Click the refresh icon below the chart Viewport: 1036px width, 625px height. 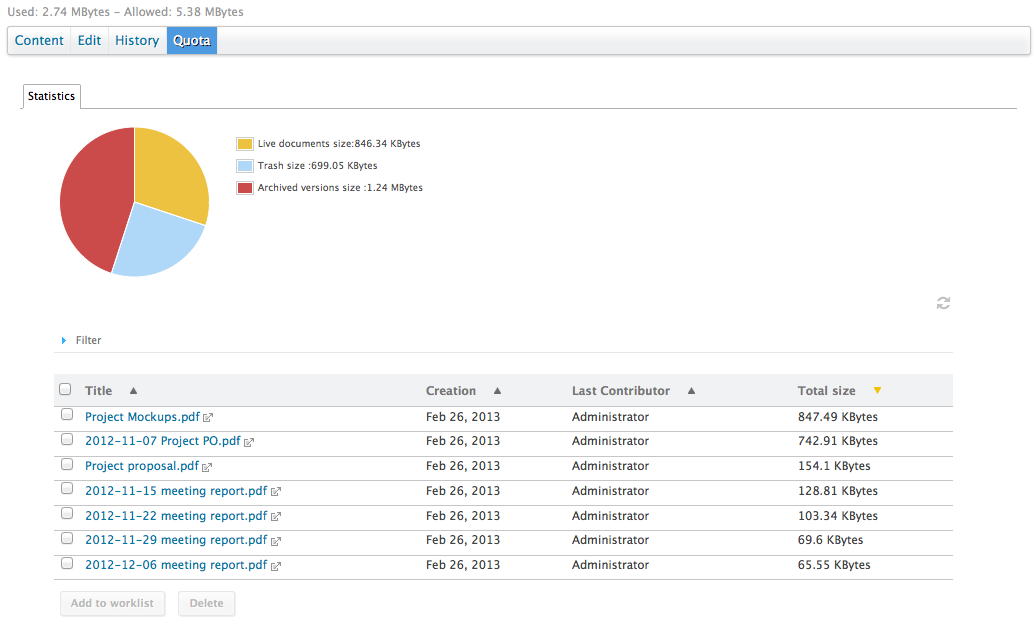tap(943, 303)
